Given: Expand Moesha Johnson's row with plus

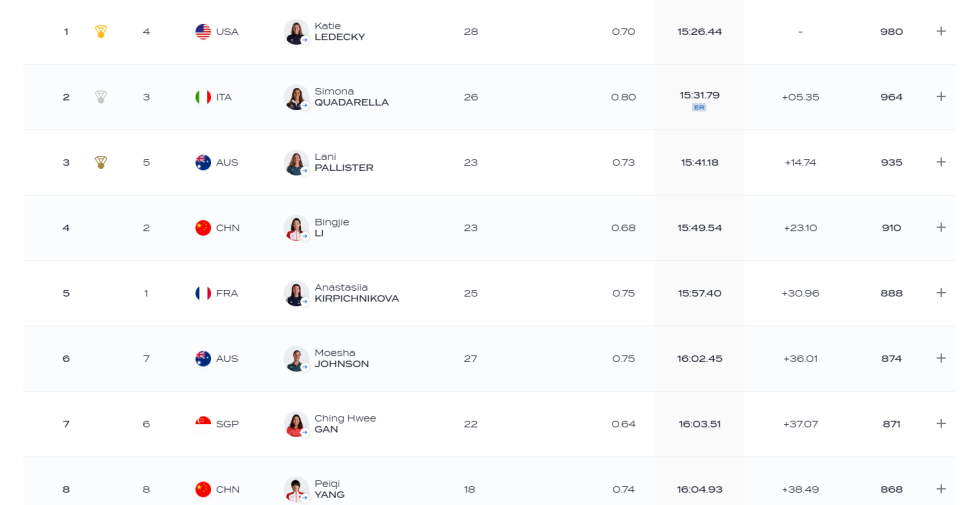Looking at the screenshot, I should [941, 358].
